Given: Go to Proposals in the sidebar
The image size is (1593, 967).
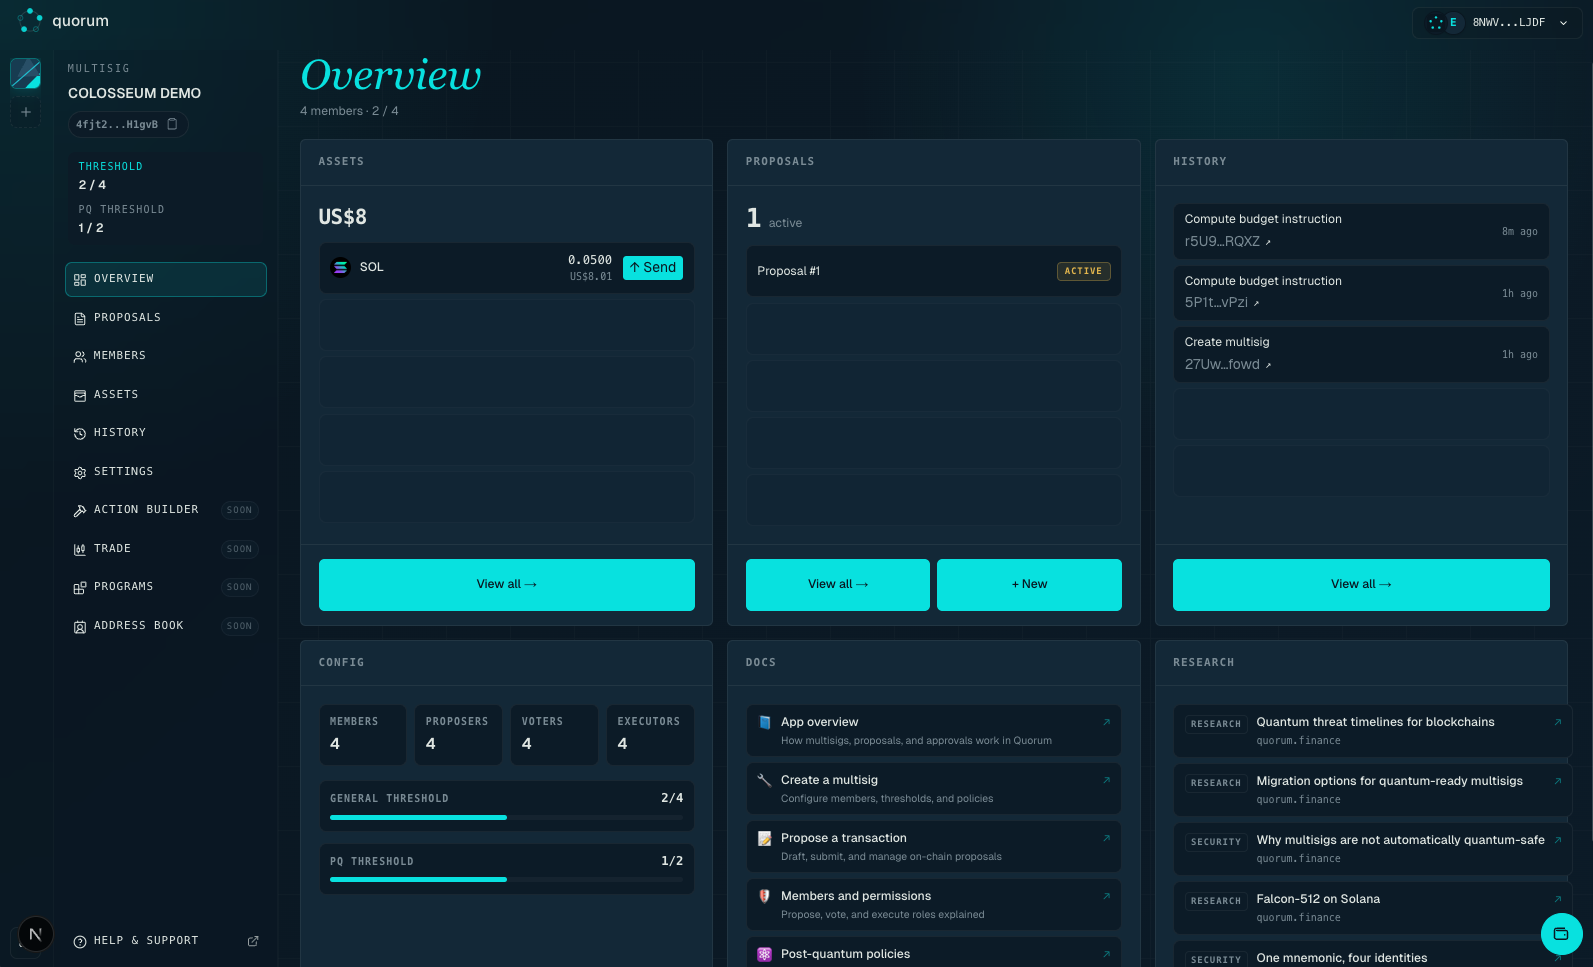Looking at the screenshot, I should [x=166, y=318].
